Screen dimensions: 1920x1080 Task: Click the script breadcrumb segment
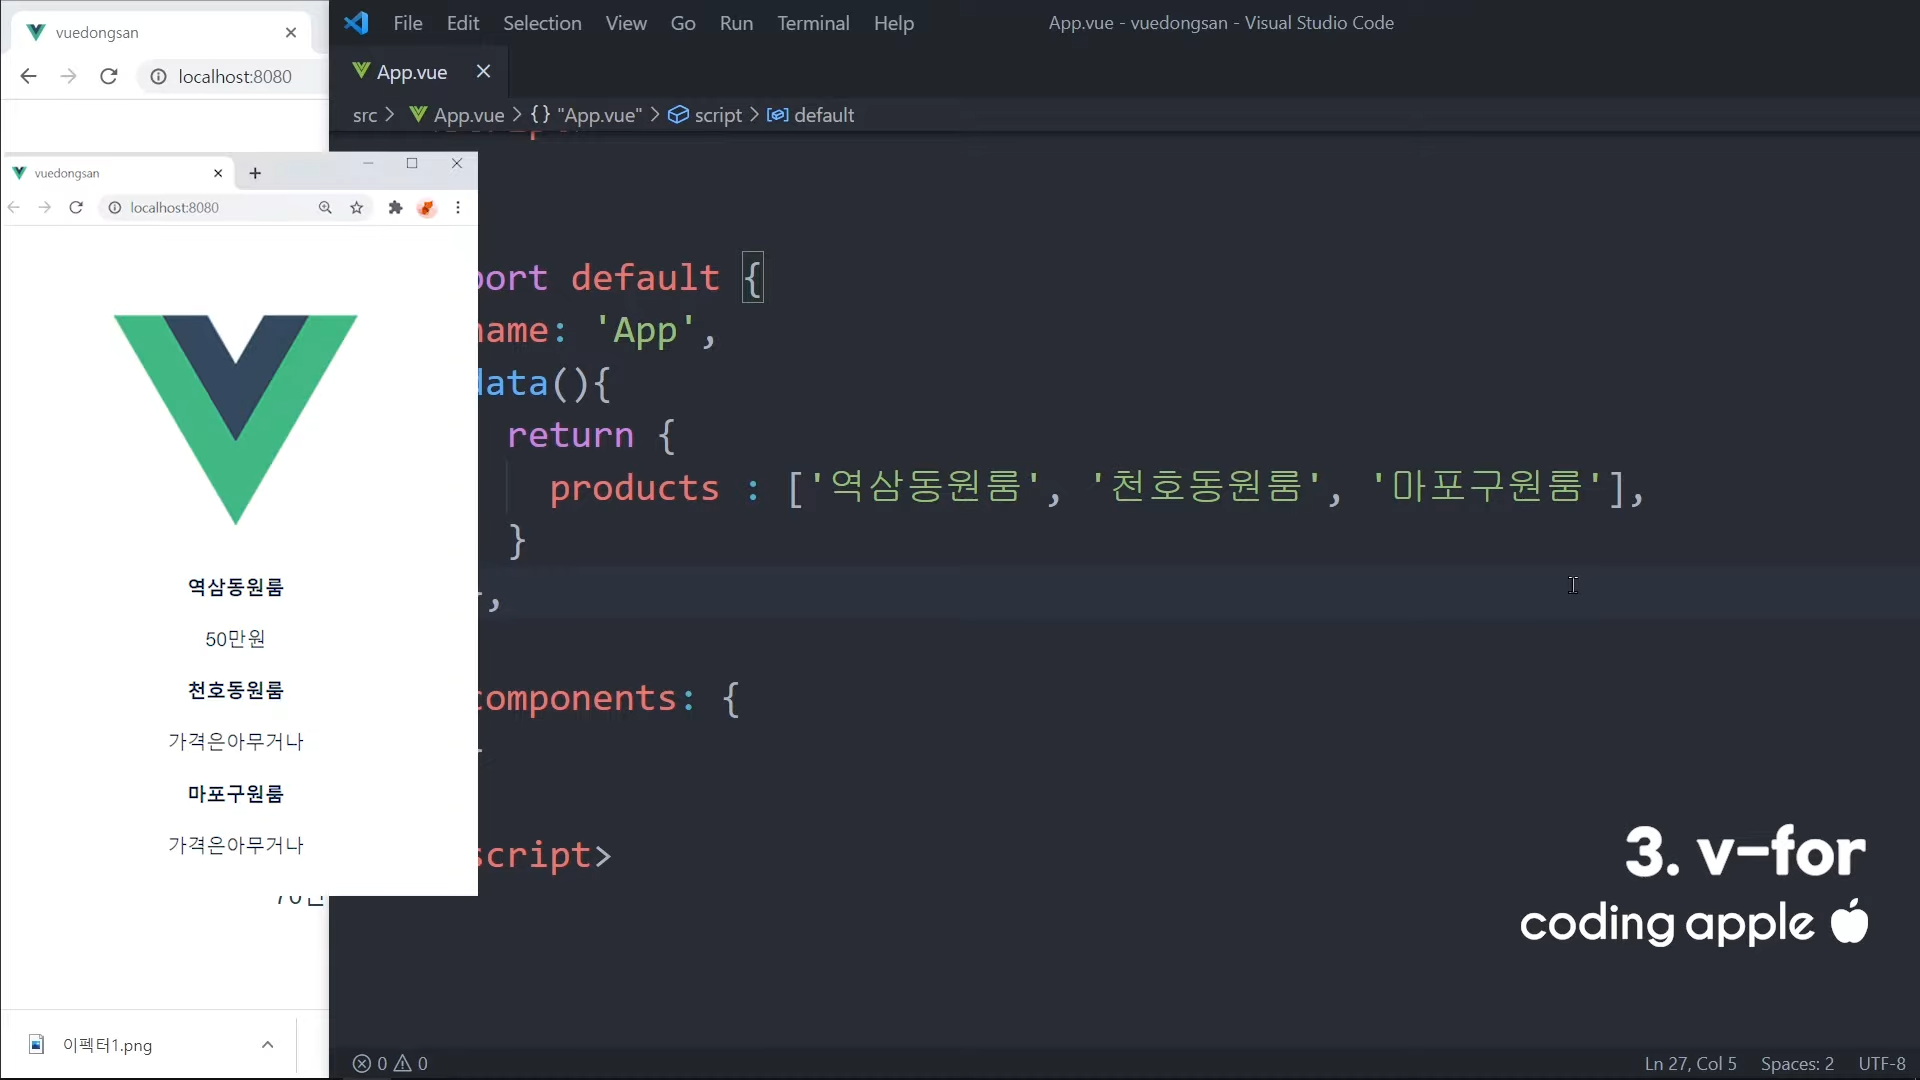[x=717, y=115]
